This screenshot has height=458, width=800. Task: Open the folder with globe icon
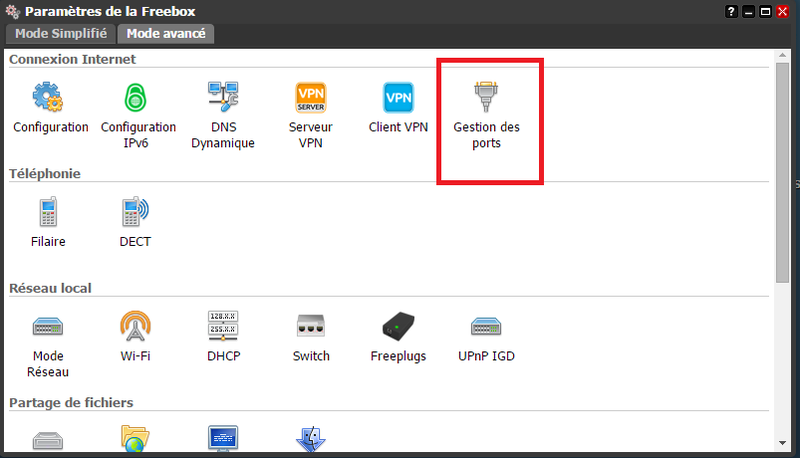point(135,439)
